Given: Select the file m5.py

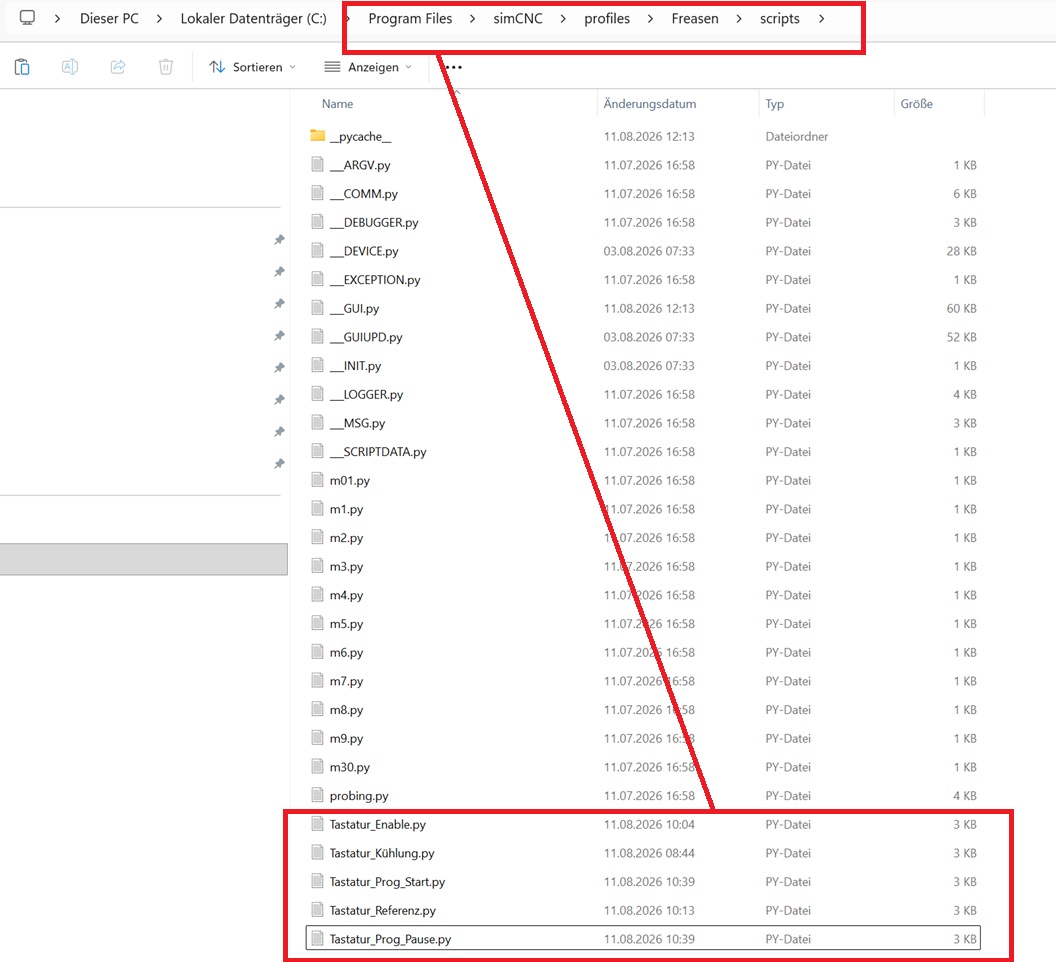Looking at the screenshot, I should coord(346,624).
